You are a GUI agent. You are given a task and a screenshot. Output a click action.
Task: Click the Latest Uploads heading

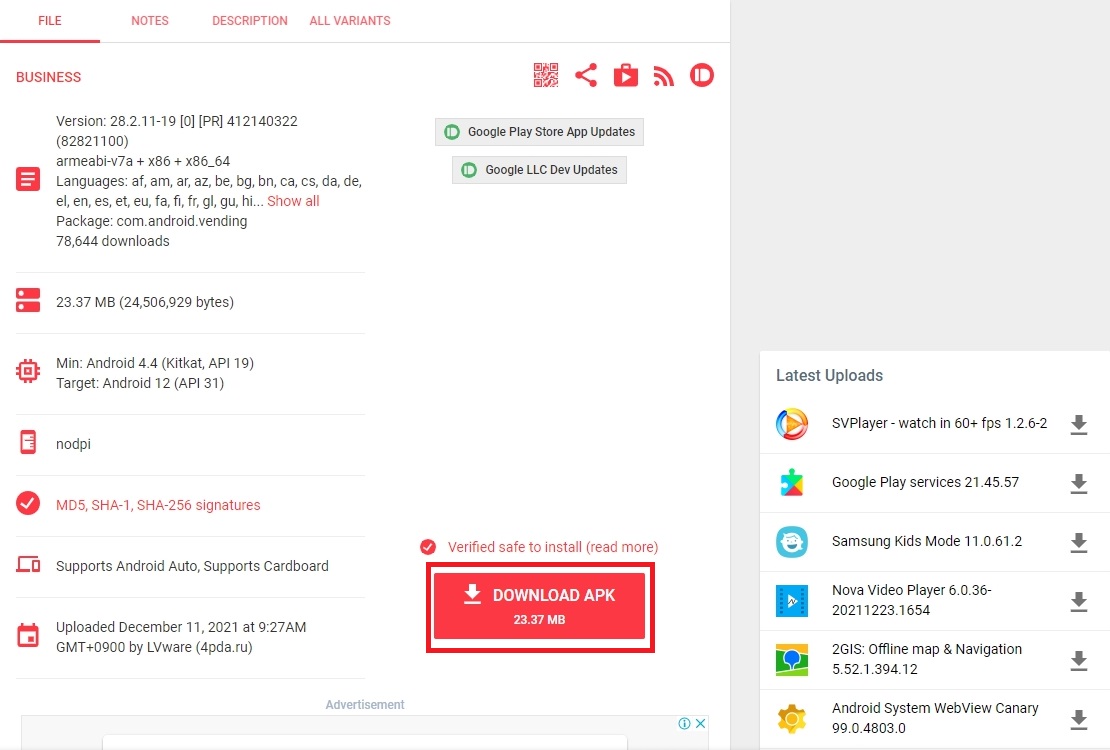830,375
